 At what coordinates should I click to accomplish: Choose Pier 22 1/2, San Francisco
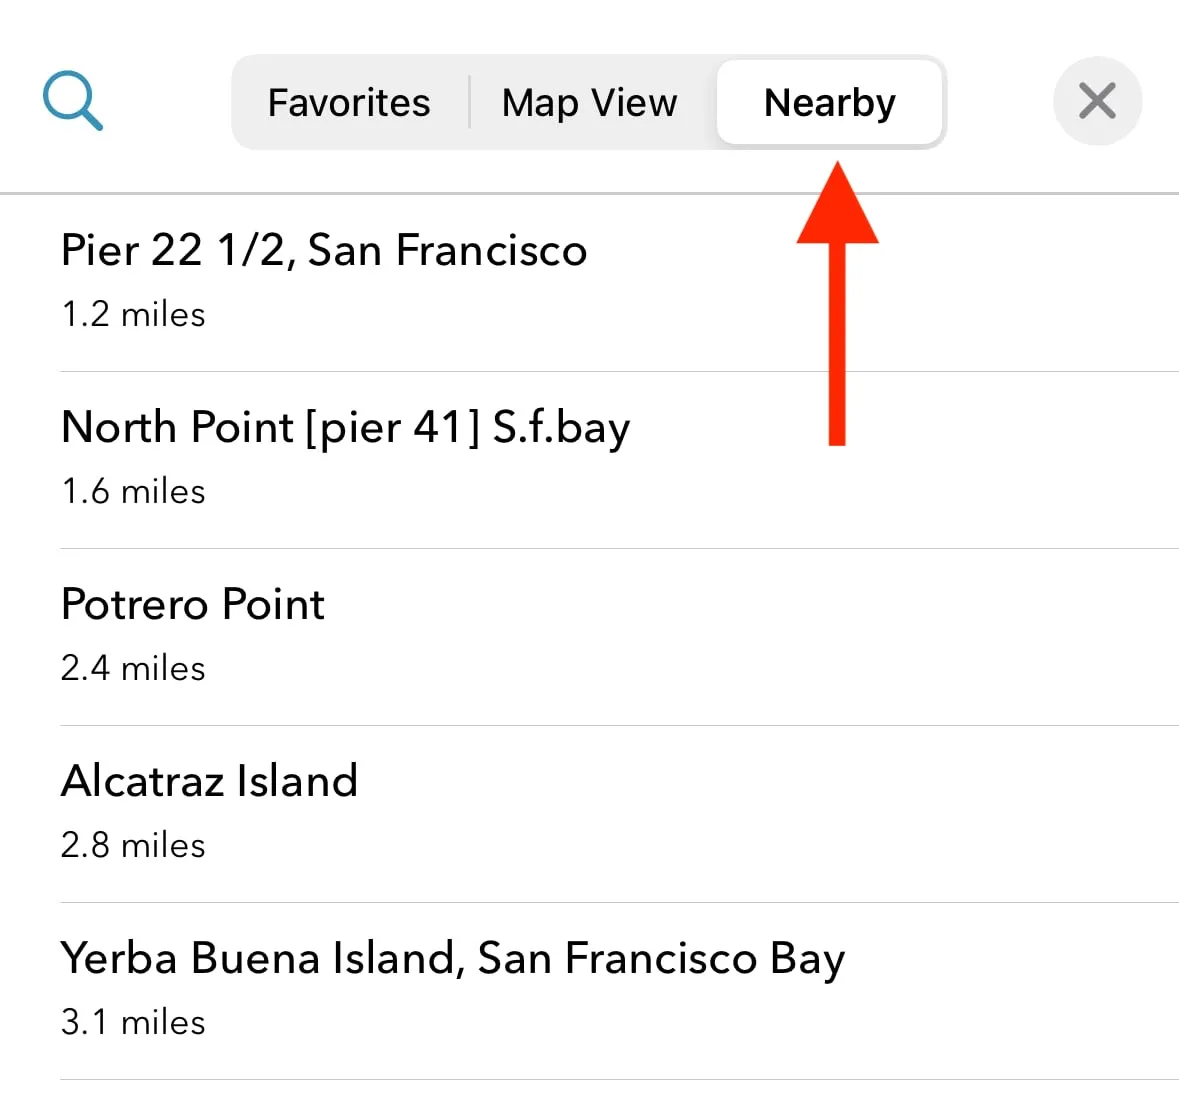(x=324, y=250)
